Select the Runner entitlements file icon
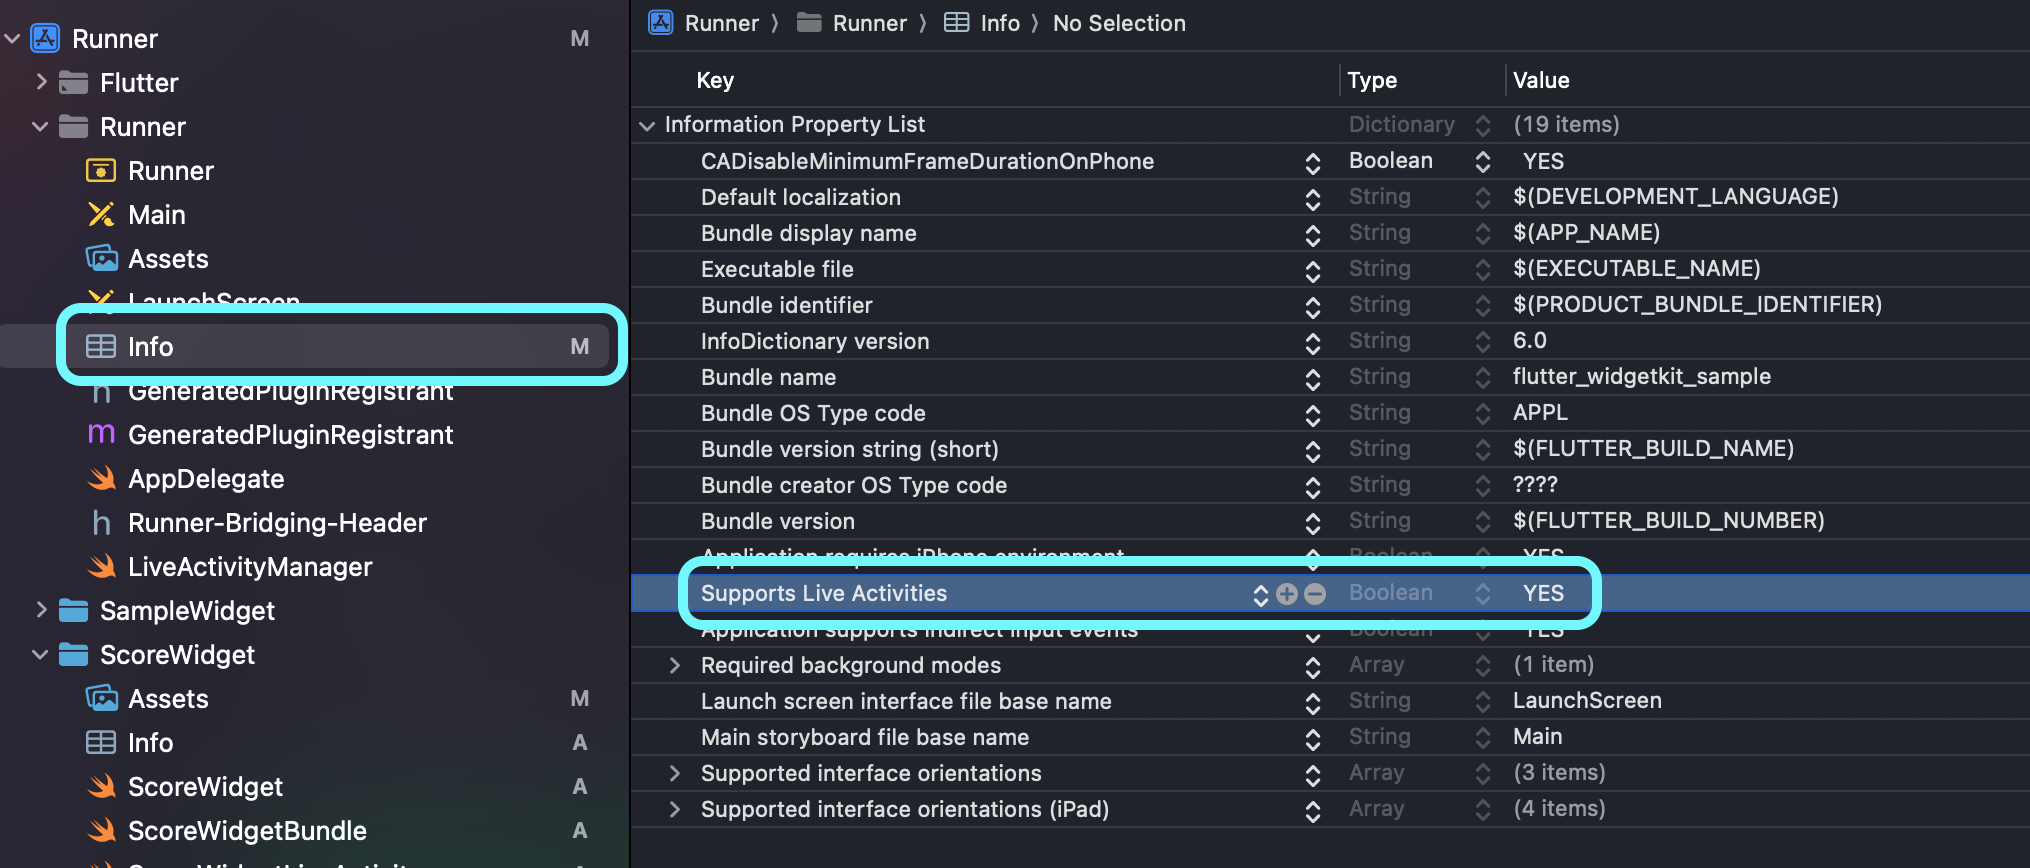 [x=101, y=171]
